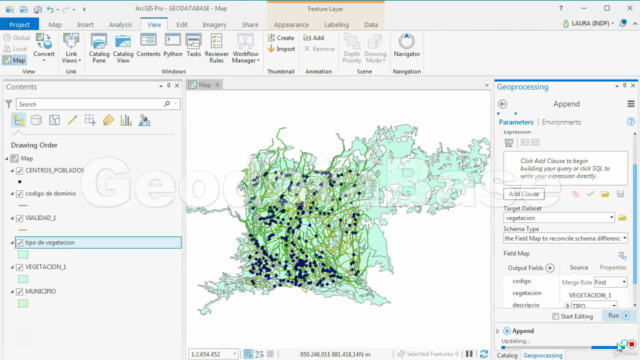Switch to Global view mode
This screenshot has height=360, width=640.
(17, 38)
